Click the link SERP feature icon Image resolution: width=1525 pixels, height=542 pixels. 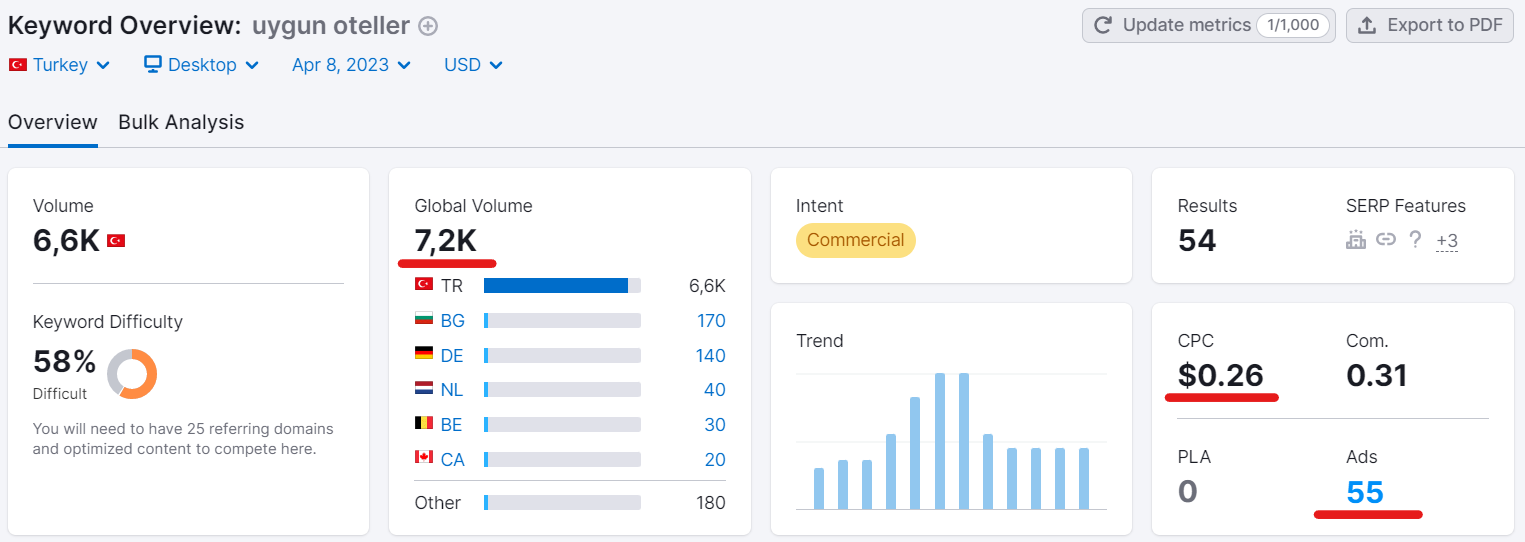[x=1386, y=240]
